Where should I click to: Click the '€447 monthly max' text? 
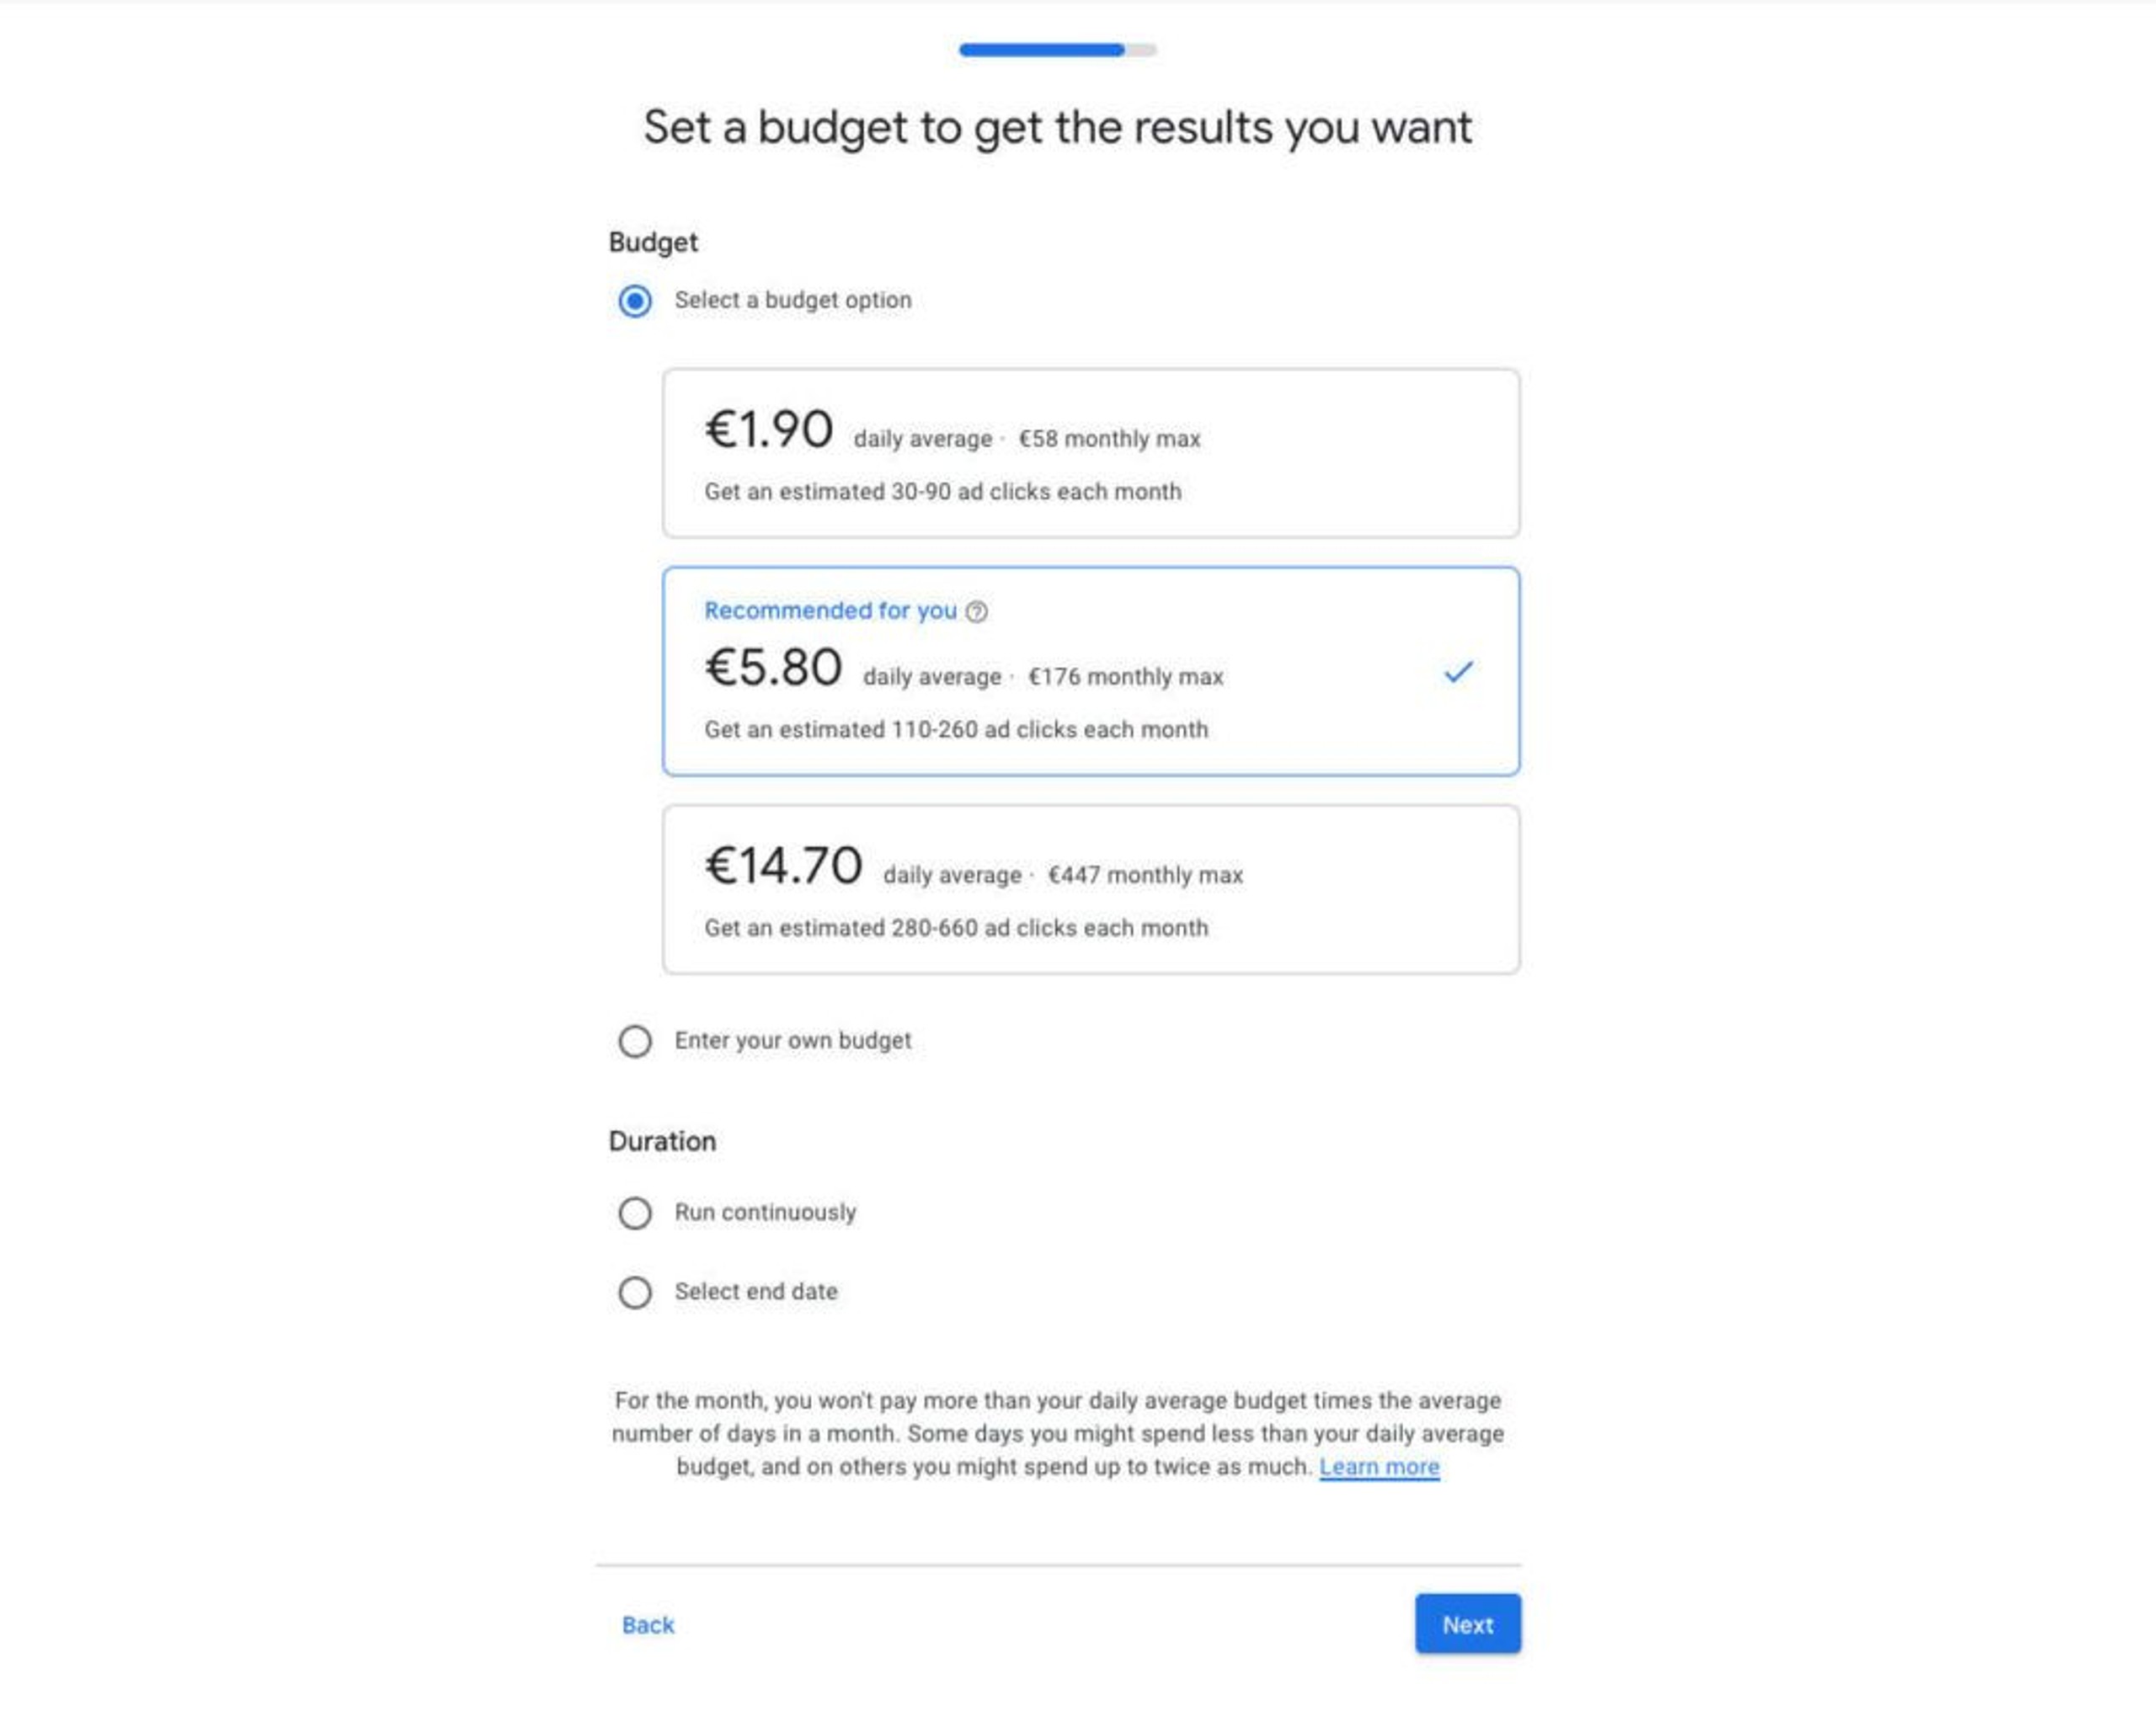tap(1145, 875)
